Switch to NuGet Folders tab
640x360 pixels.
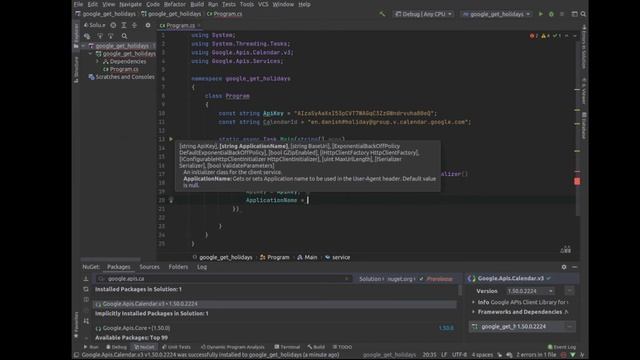(178, 267)
